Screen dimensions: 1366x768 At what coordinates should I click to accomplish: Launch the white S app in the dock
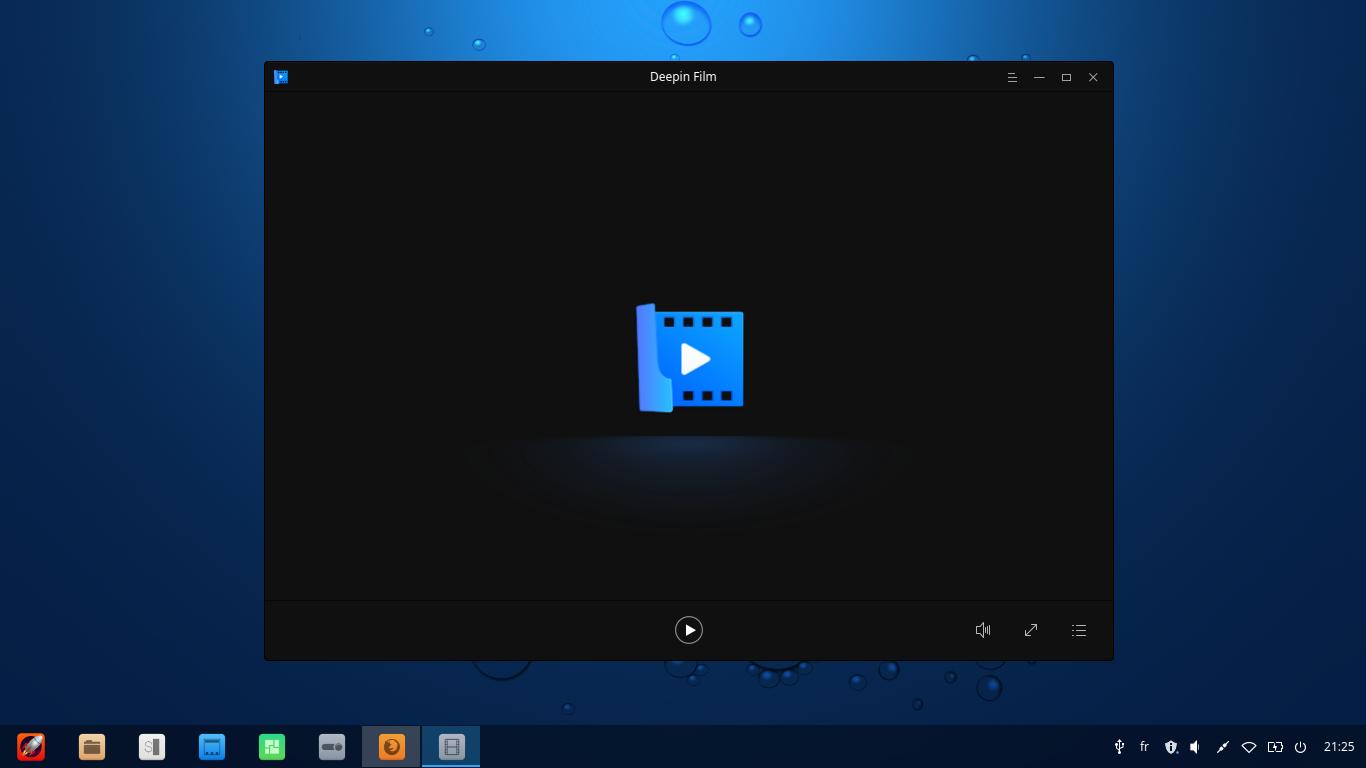click(x=152, y=747)
